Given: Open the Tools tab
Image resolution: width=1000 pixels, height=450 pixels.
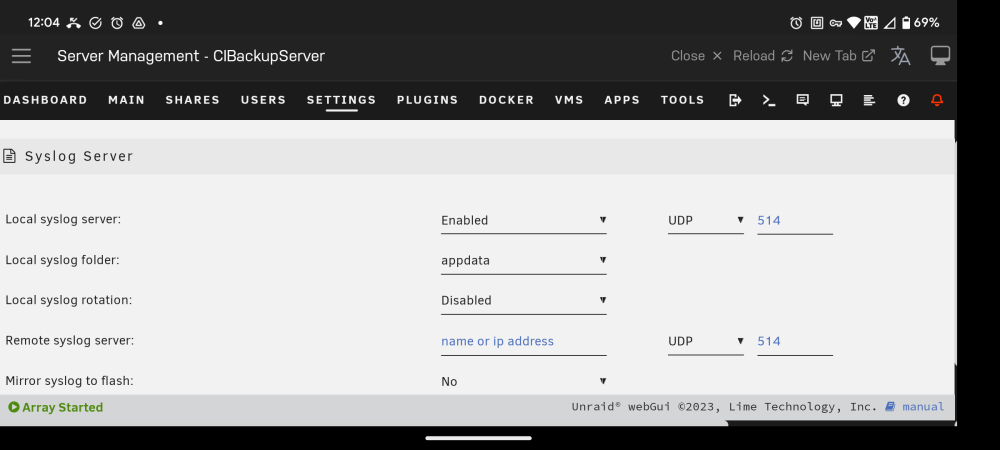Looking at the screenshot, I should [682, 100].
